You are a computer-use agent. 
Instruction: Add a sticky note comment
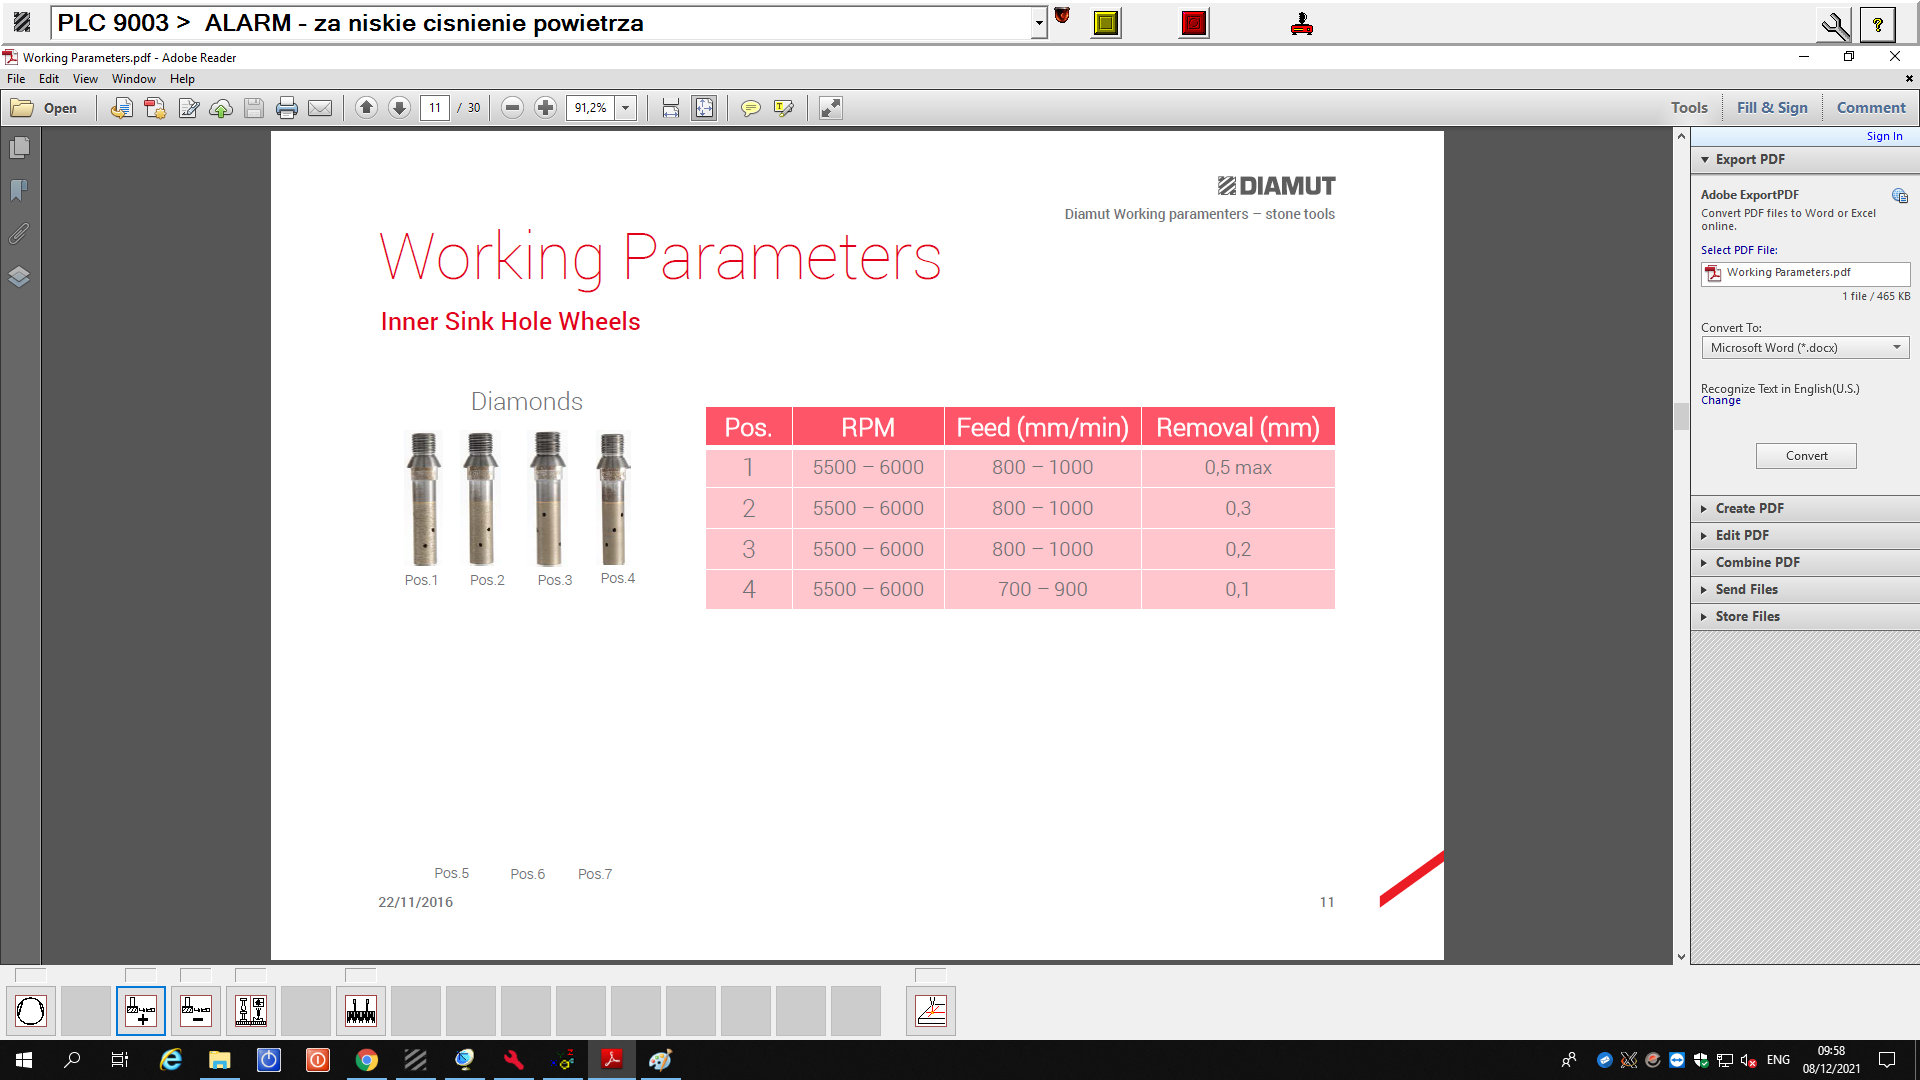pos(750,108)
